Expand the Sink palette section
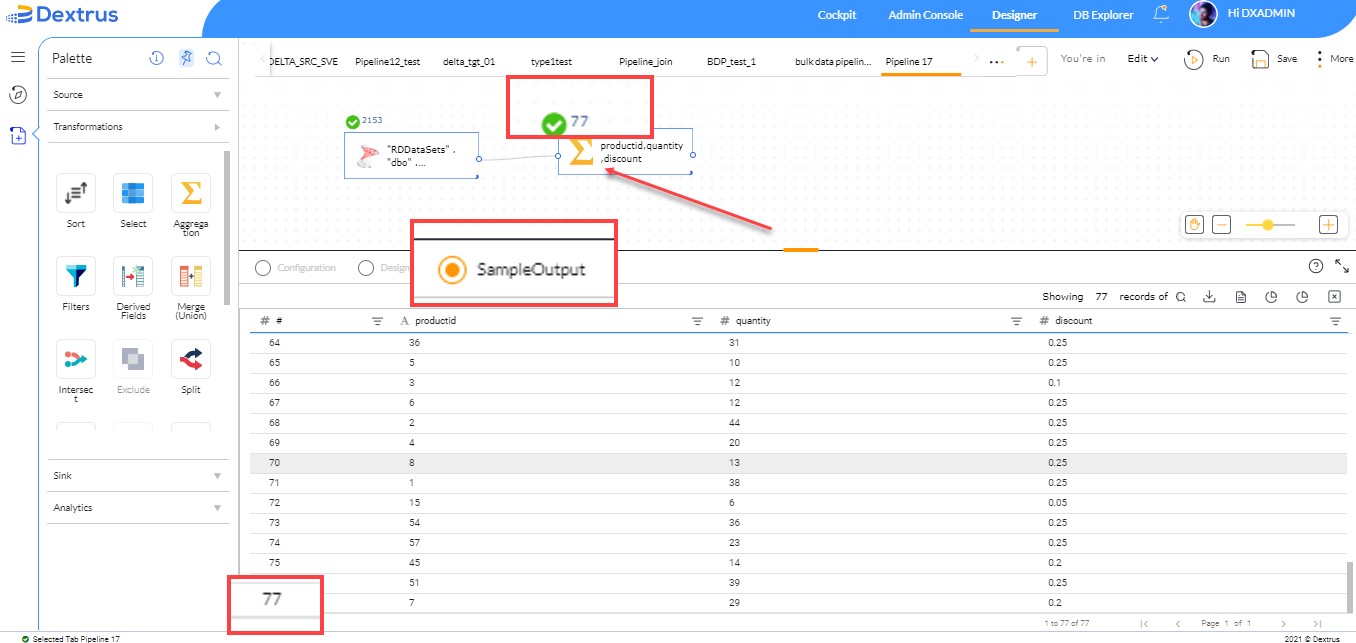1356x643 pixels. point(138,476)
